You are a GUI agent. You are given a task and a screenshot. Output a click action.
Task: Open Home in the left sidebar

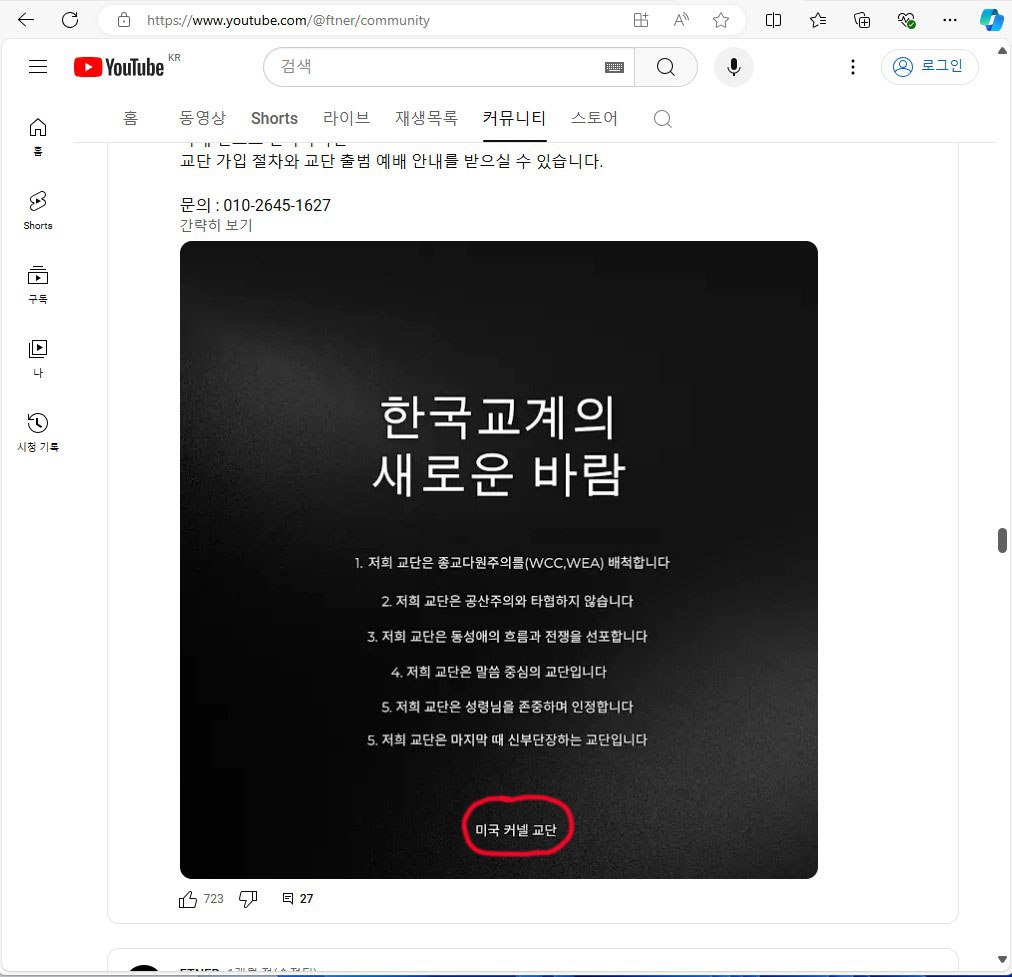[x=38, y=136]
